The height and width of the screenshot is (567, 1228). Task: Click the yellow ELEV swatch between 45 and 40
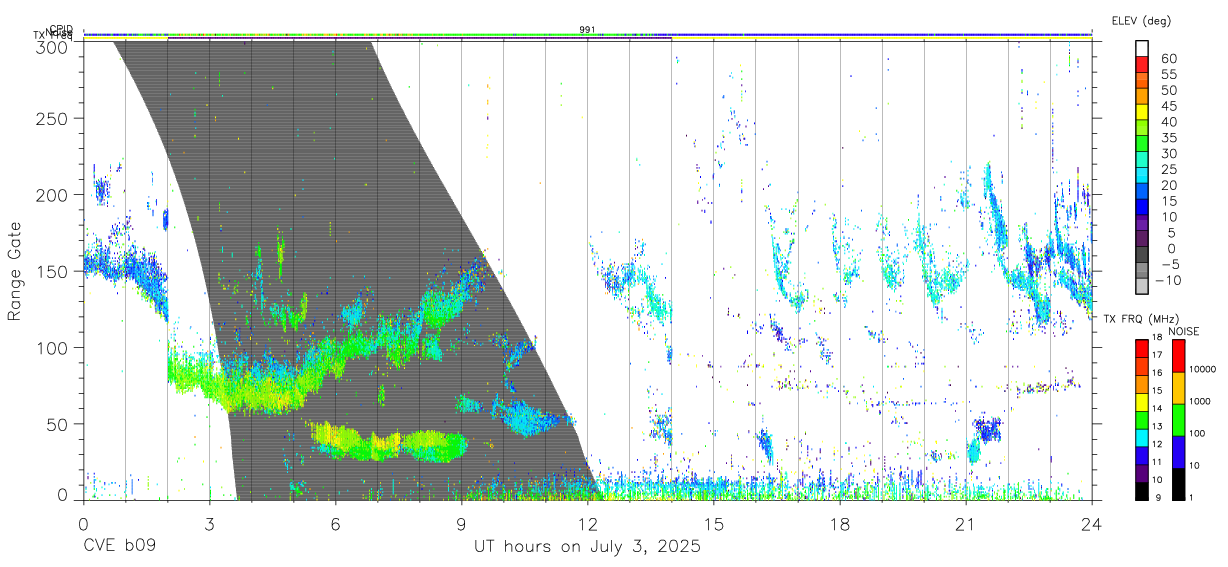click(1142, 114)
